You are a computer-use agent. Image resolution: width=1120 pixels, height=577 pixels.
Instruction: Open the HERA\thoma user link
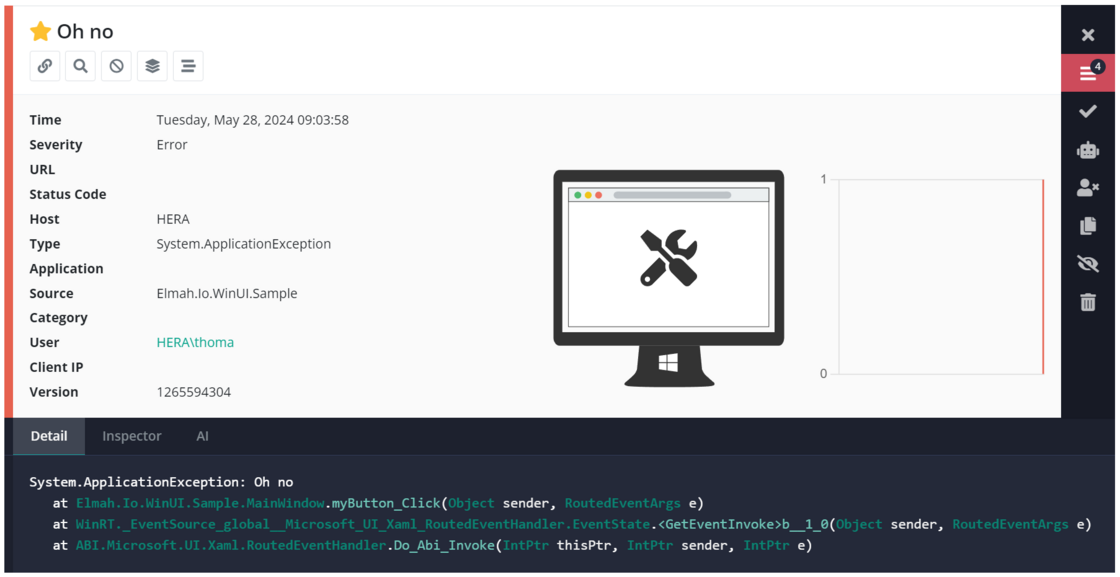pos(195,343)
